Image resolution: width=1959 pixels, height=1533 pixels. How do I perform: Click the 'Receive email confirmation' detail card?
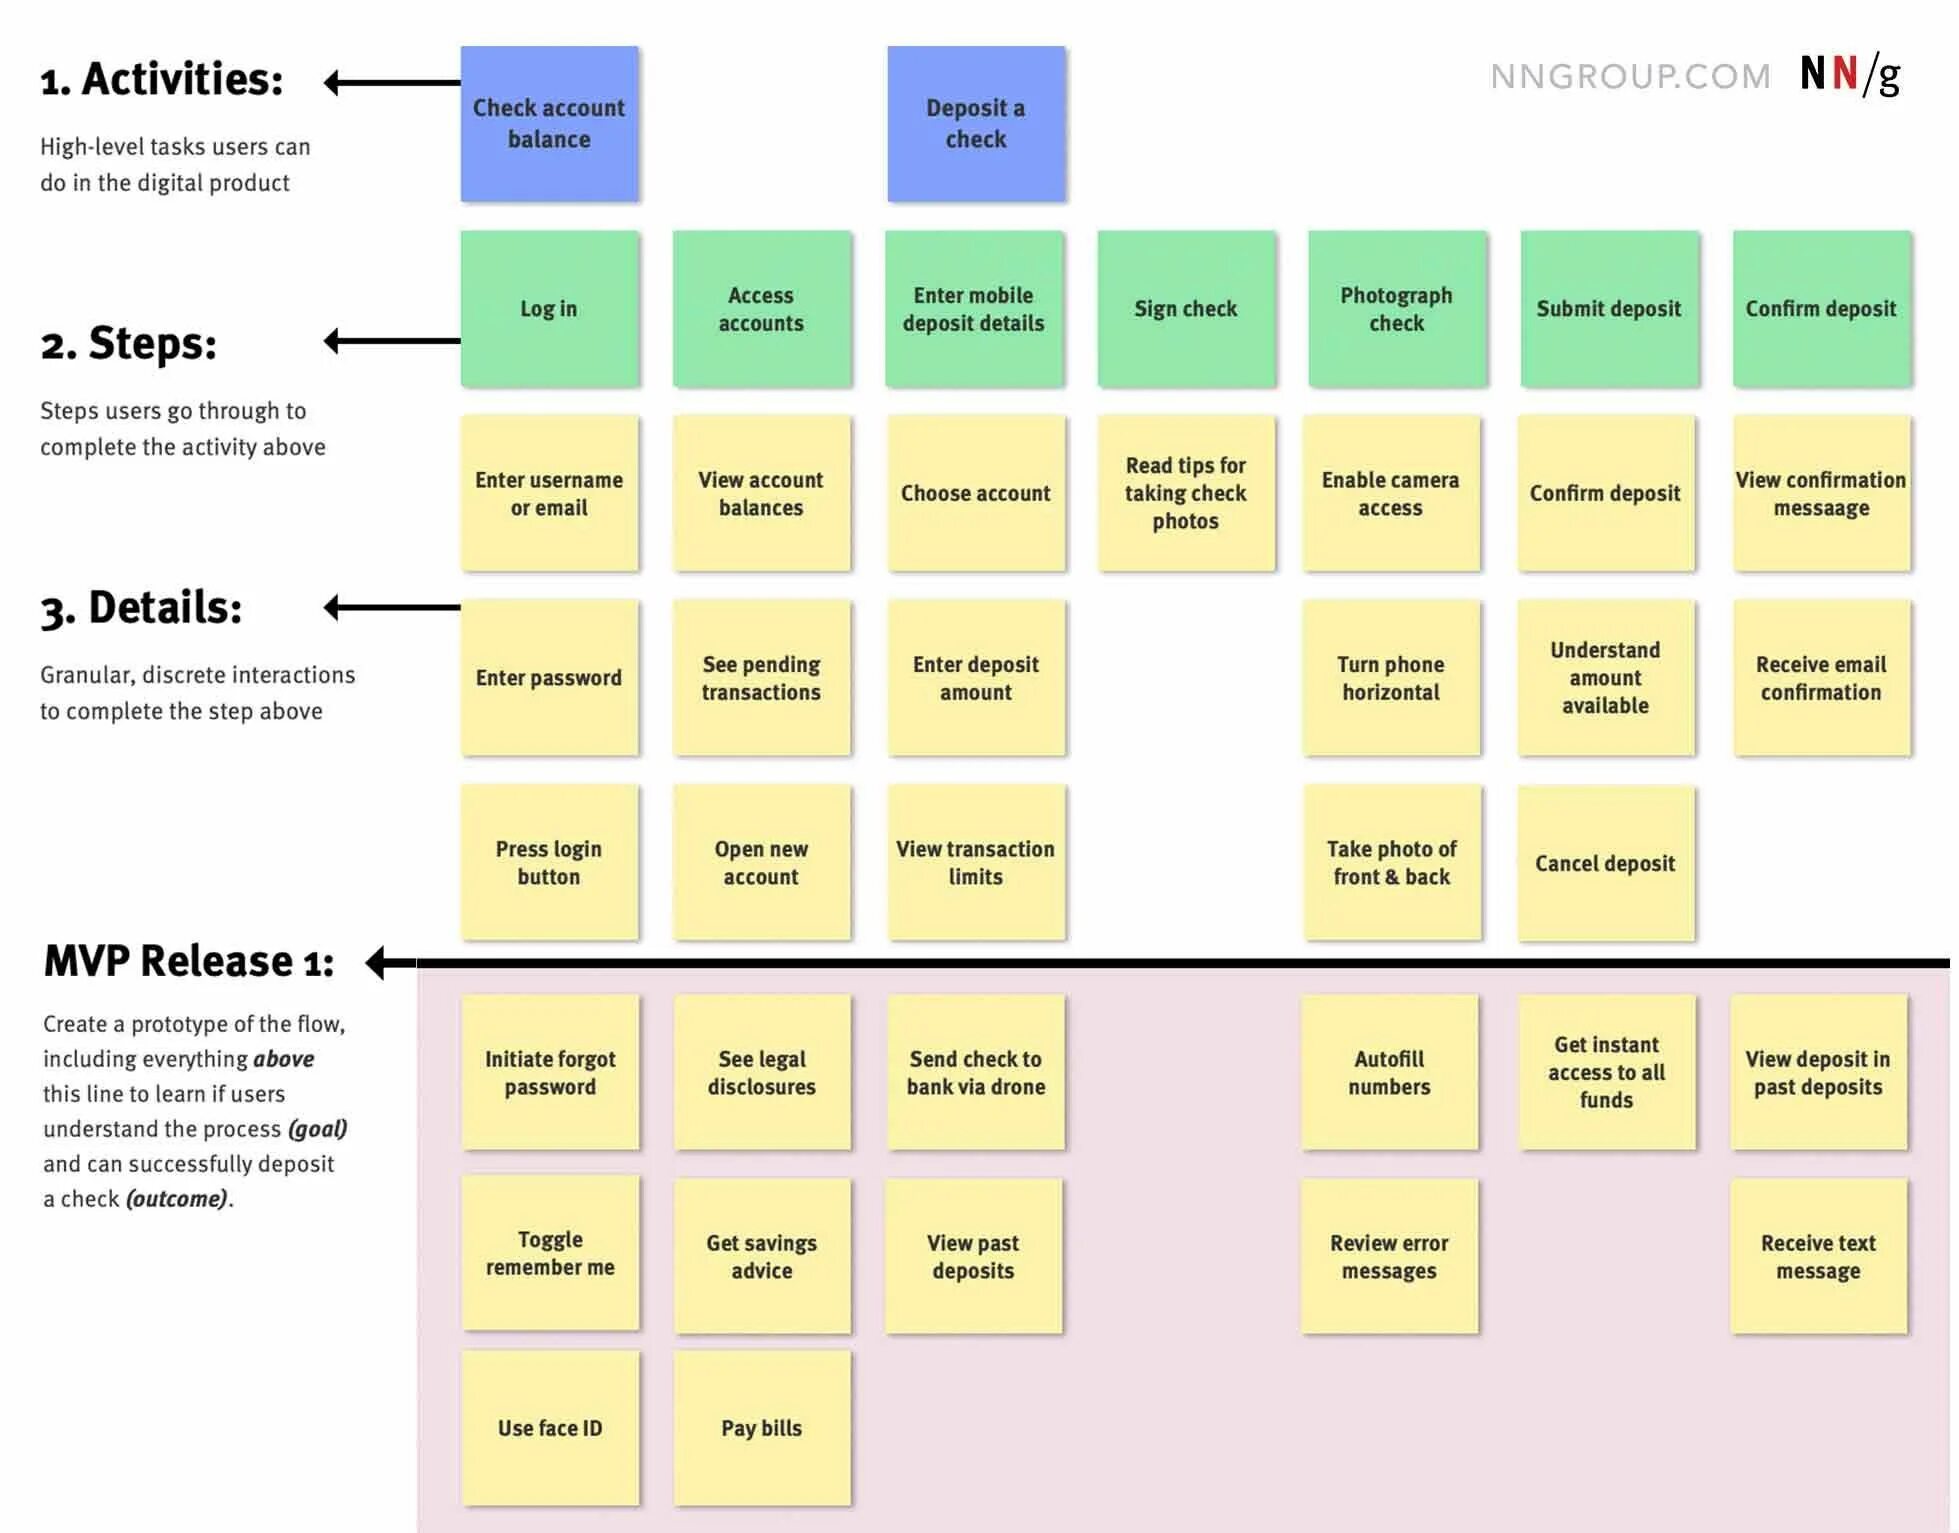coord(1811,690)
